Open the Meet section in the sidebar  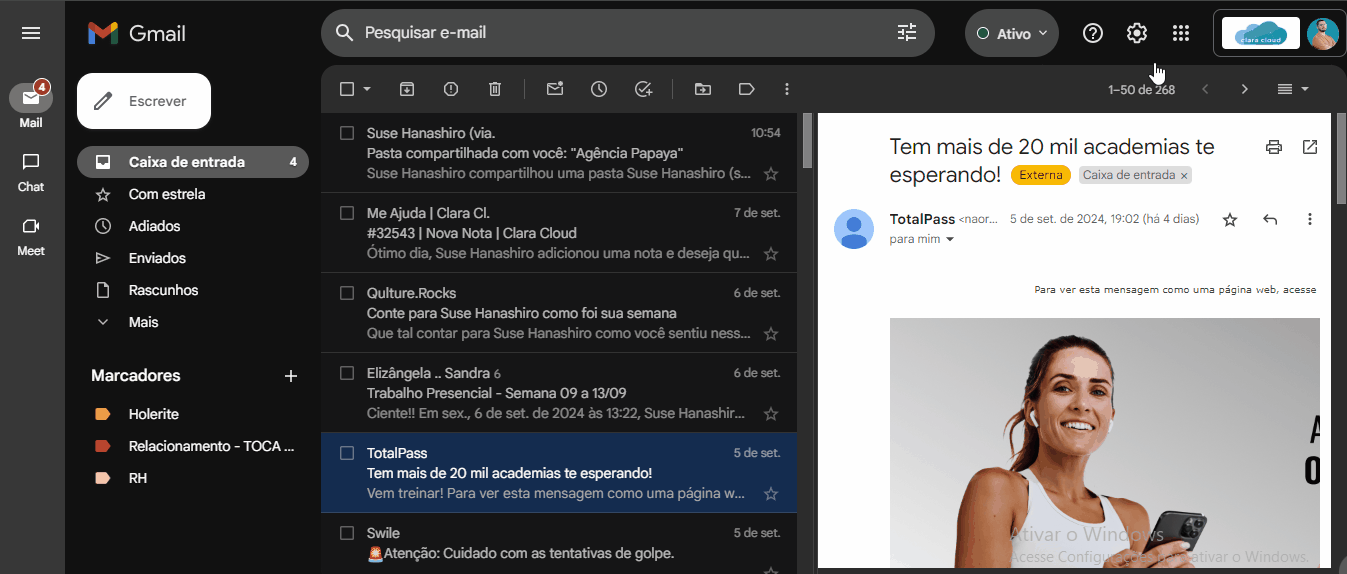pyautogui.click(x=31, y=237)
